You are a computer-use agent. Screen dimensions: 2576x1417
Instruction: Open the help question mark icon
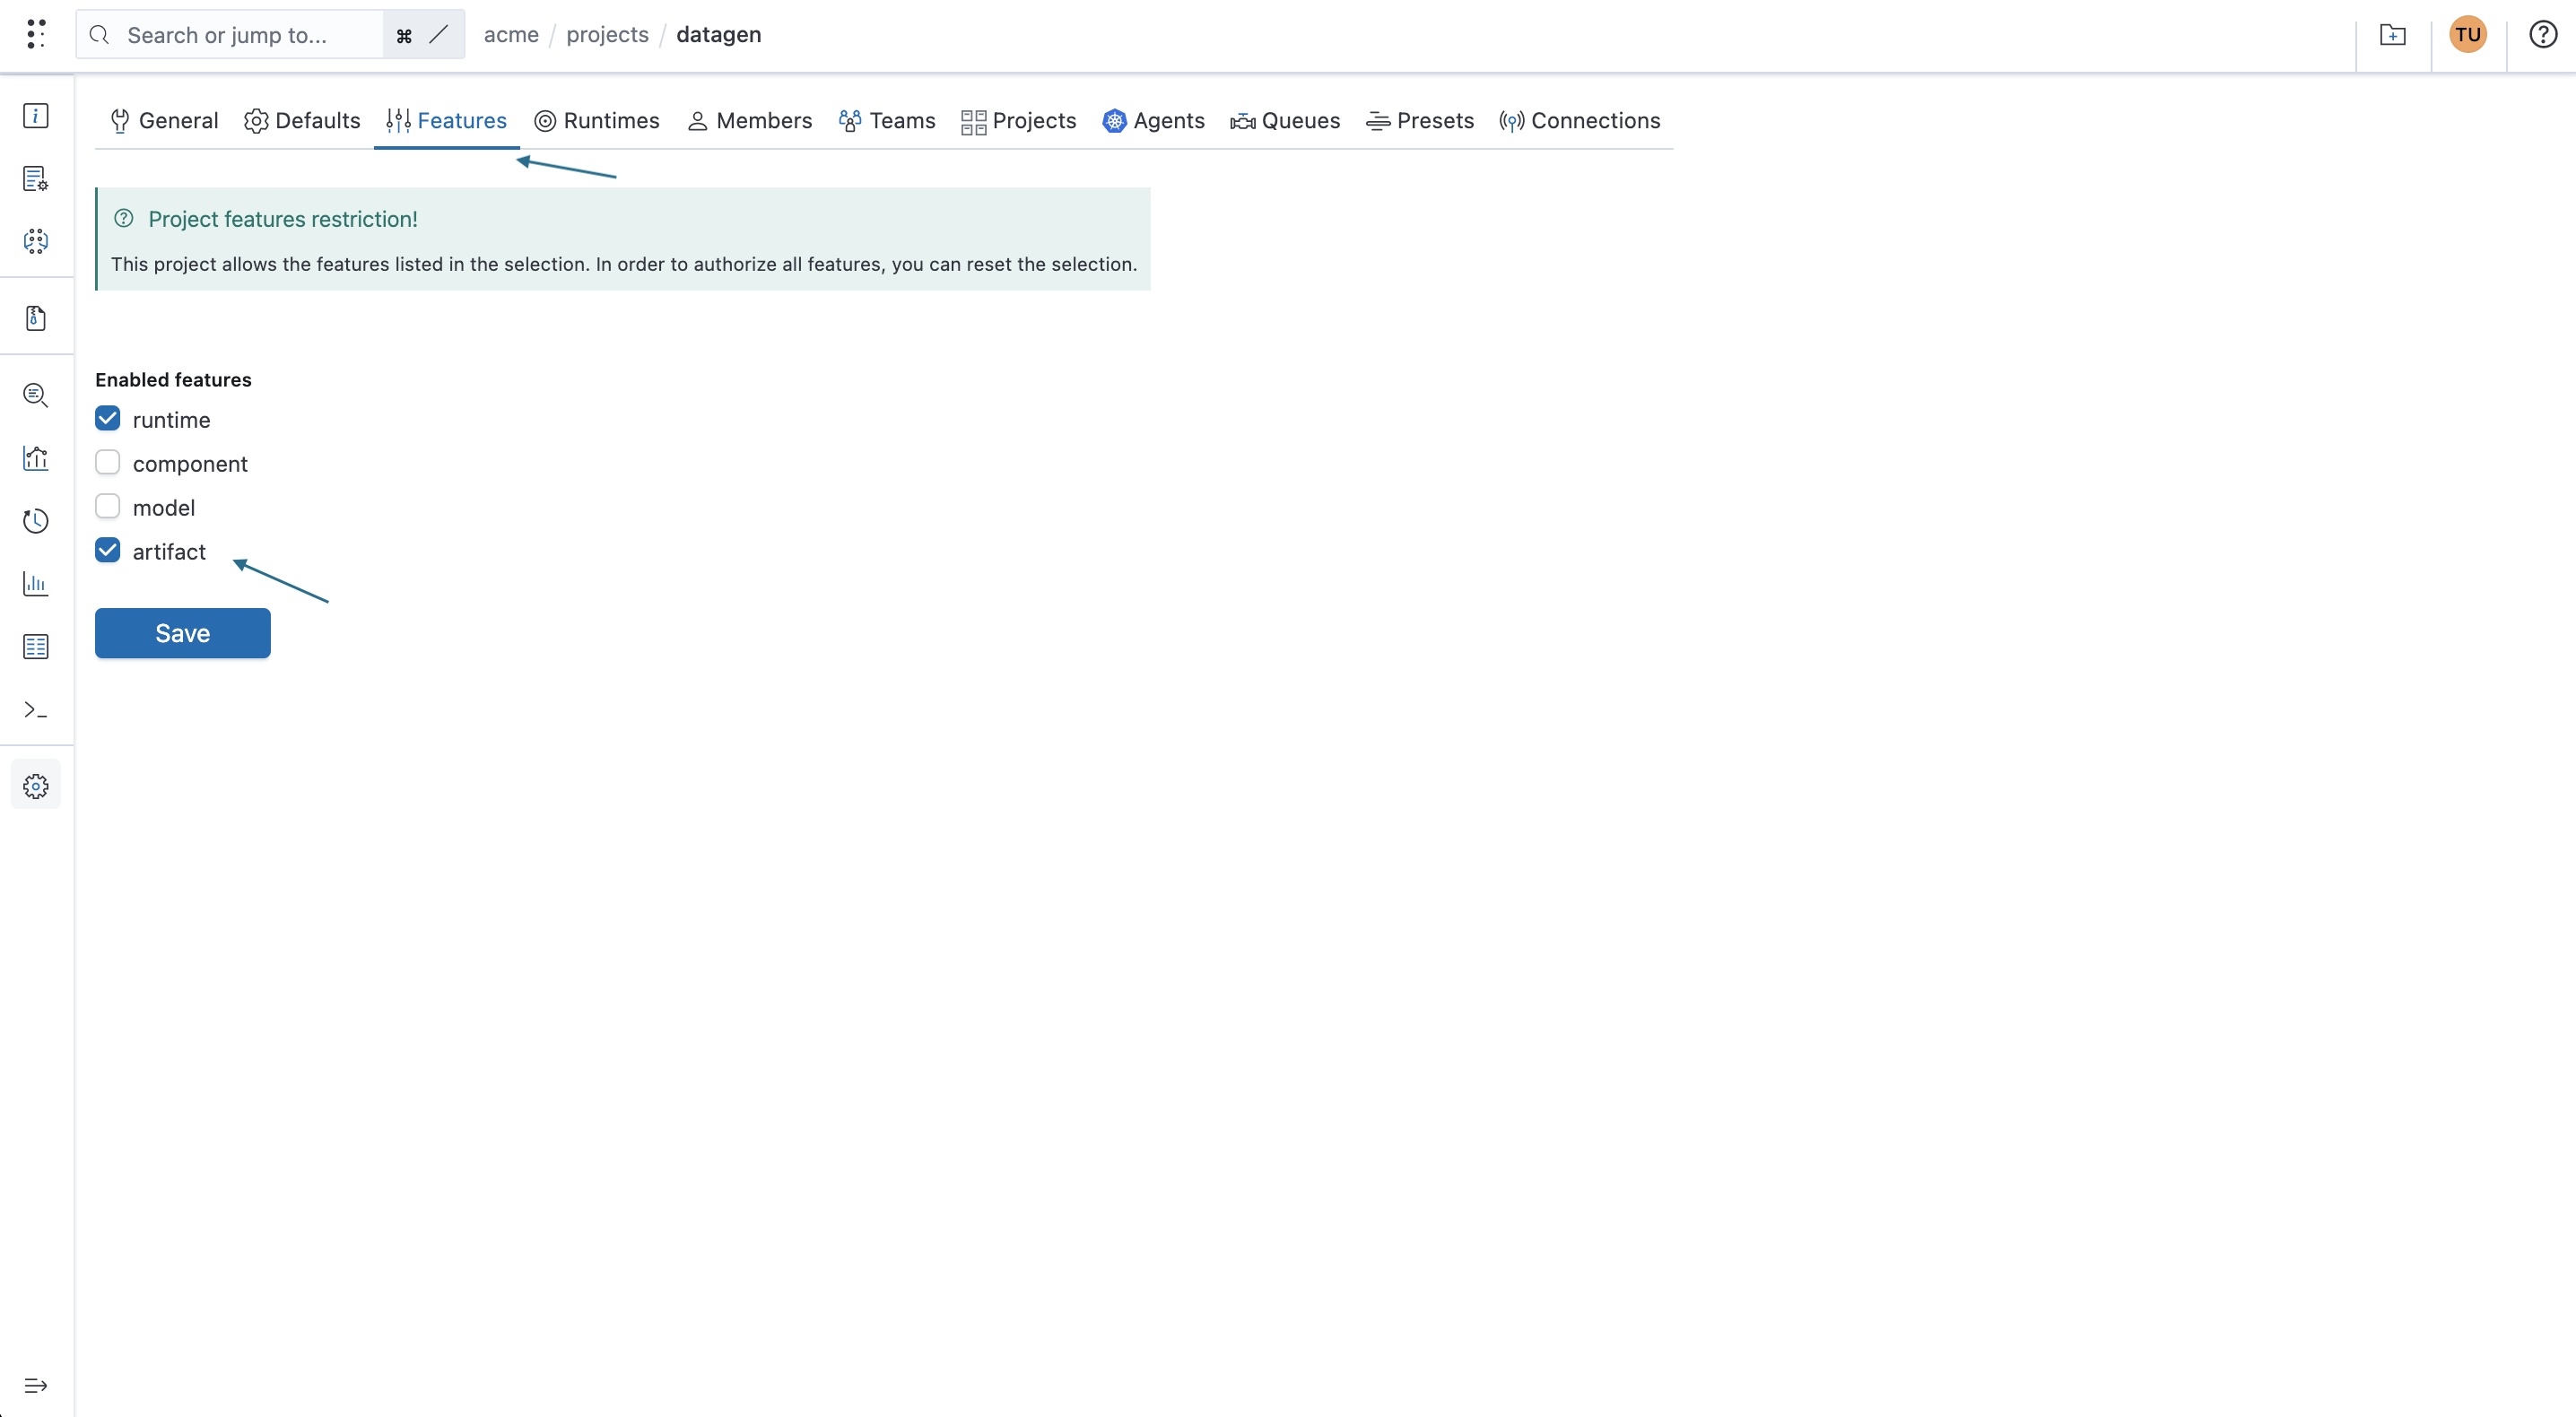coord(2543,35)
